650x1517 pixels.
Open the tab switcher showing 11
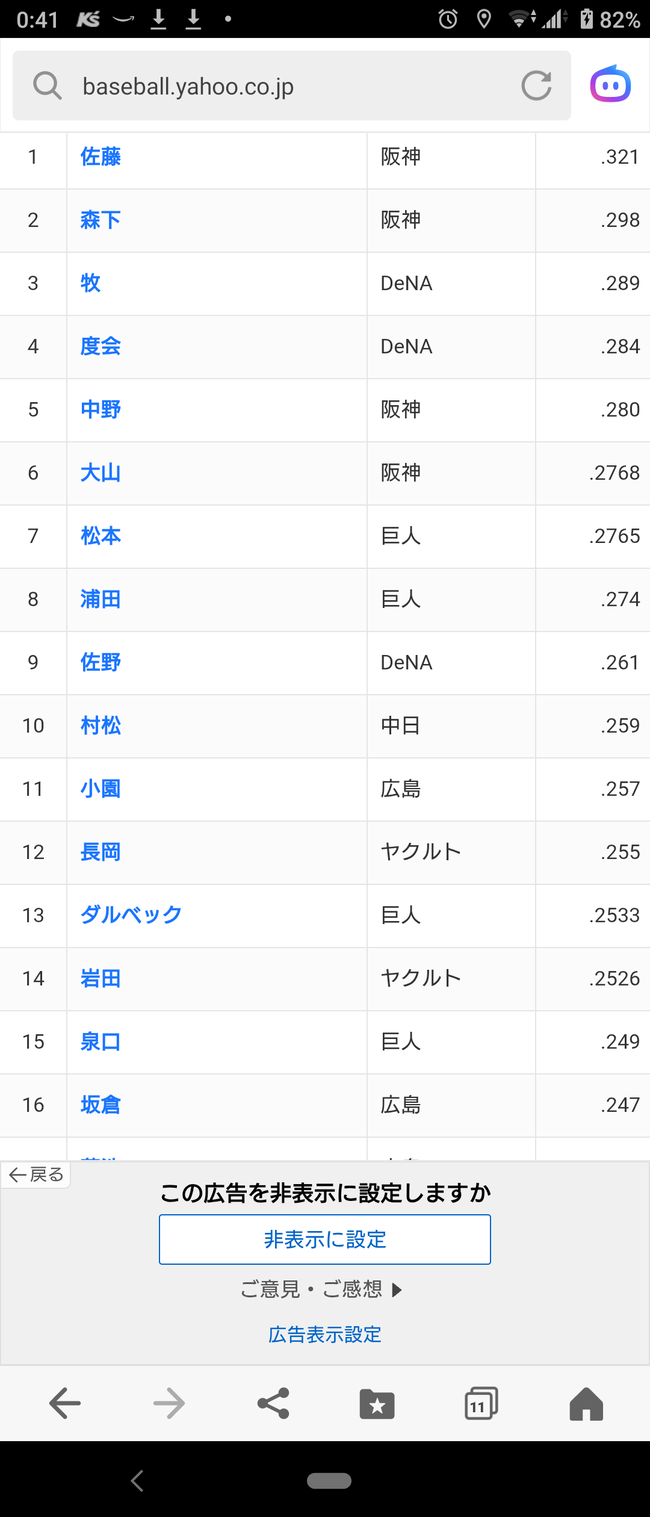pos(481,1404)
